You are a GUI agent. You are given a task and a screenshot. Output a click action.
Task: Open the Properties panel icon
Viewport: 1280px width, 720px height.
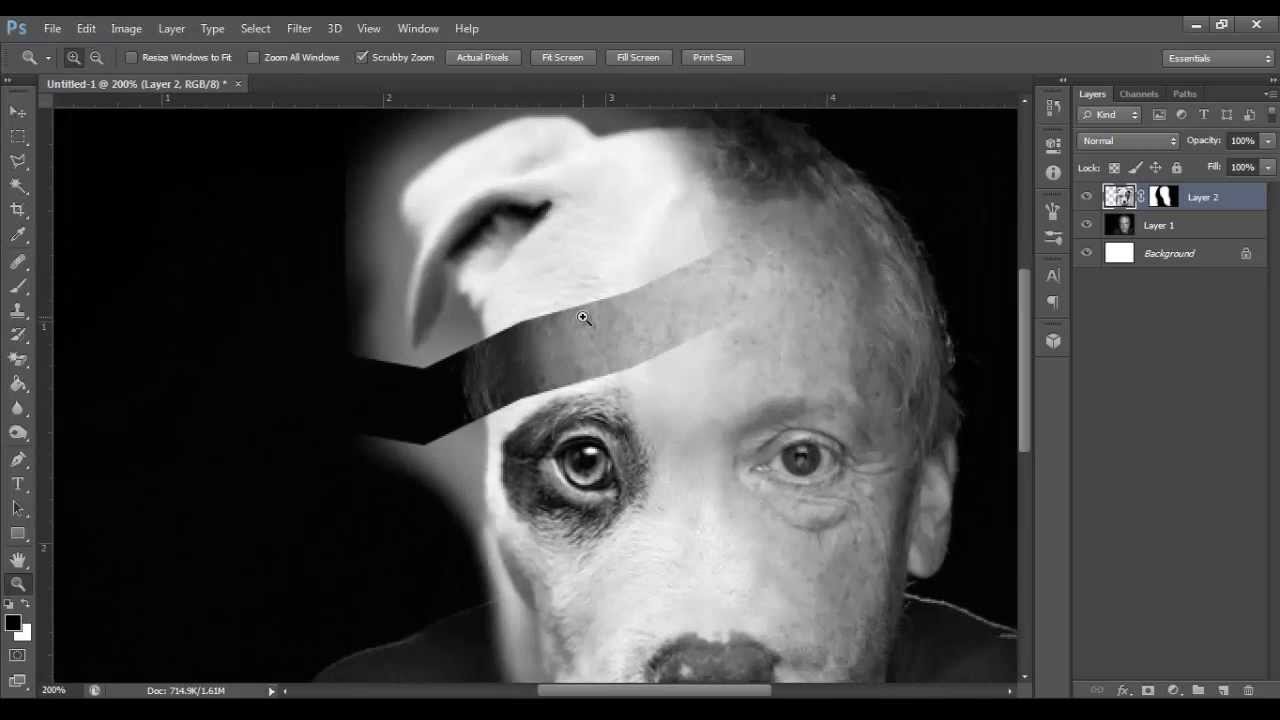[1053, 145]
